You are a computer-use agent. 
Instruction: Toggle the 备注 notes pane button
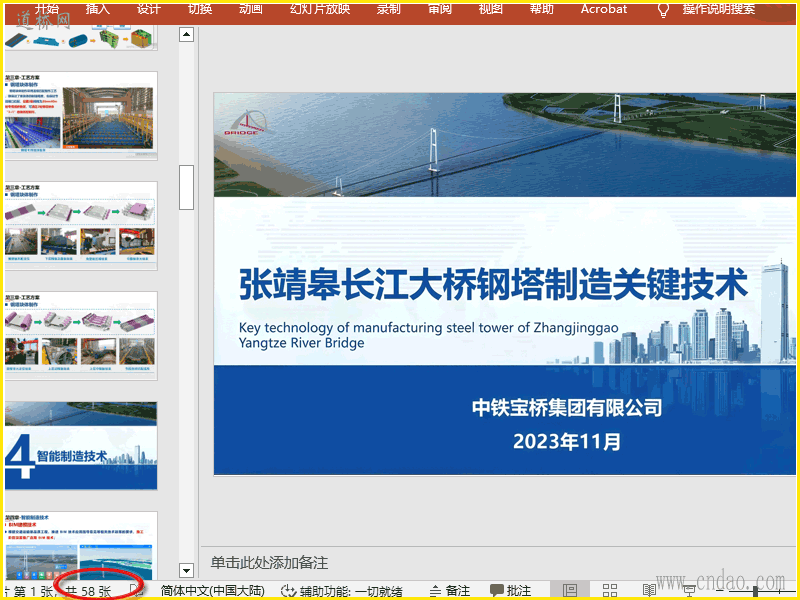(x=449, y=591)
